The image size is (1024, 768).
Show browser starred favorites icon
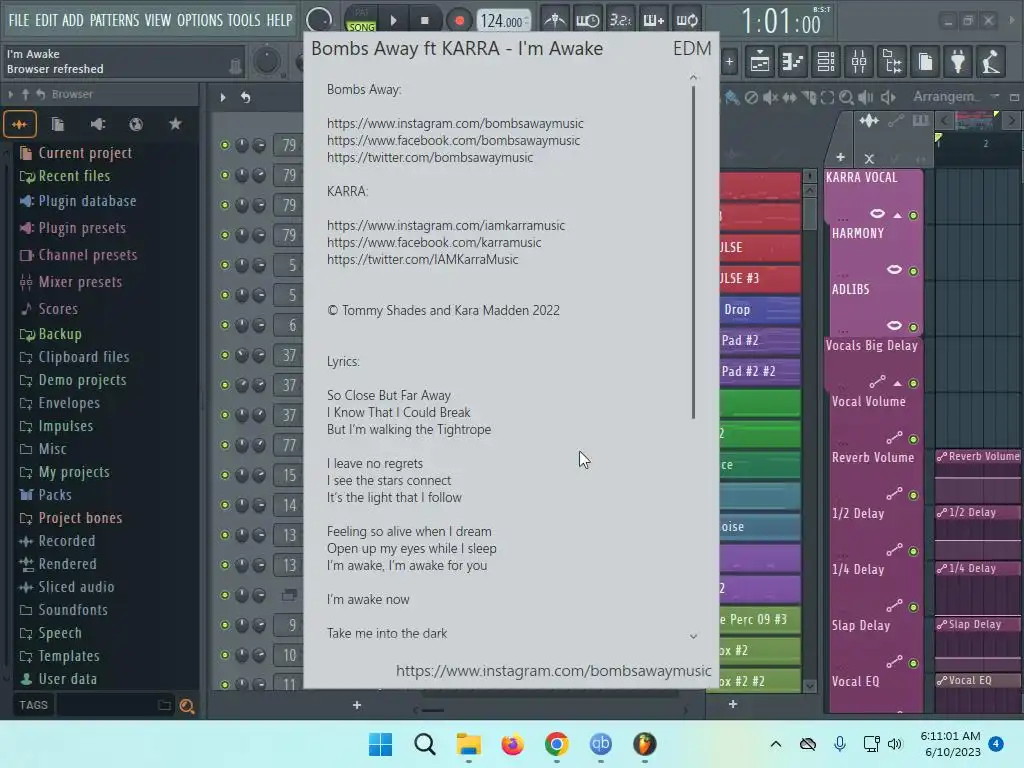[x=175, y=124]
